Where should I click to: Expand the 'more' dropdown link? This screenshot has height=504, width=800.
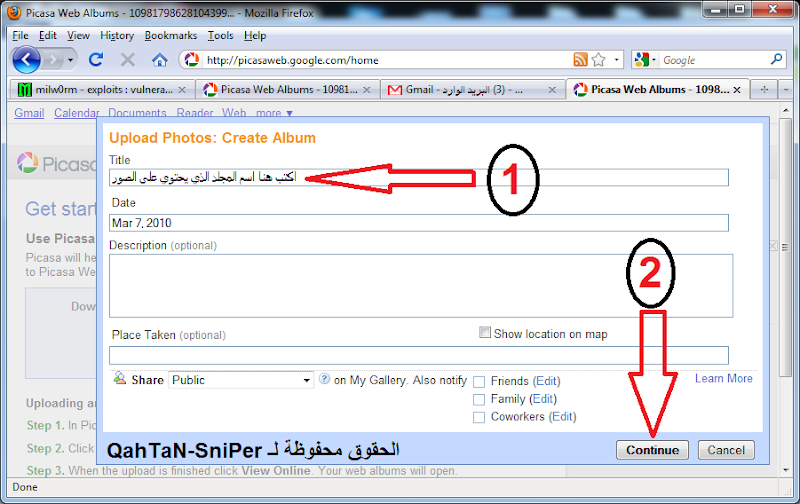click(x=274, y=113)
